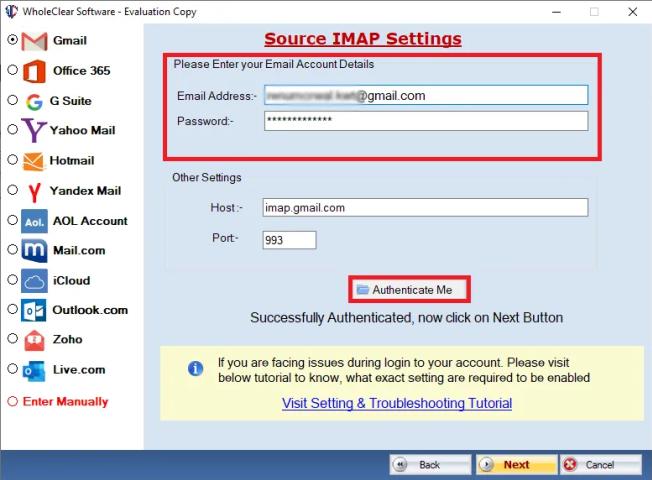Click the Zoho mail icon
This screenshot has width=652, height=480.
tap(34, 340)
